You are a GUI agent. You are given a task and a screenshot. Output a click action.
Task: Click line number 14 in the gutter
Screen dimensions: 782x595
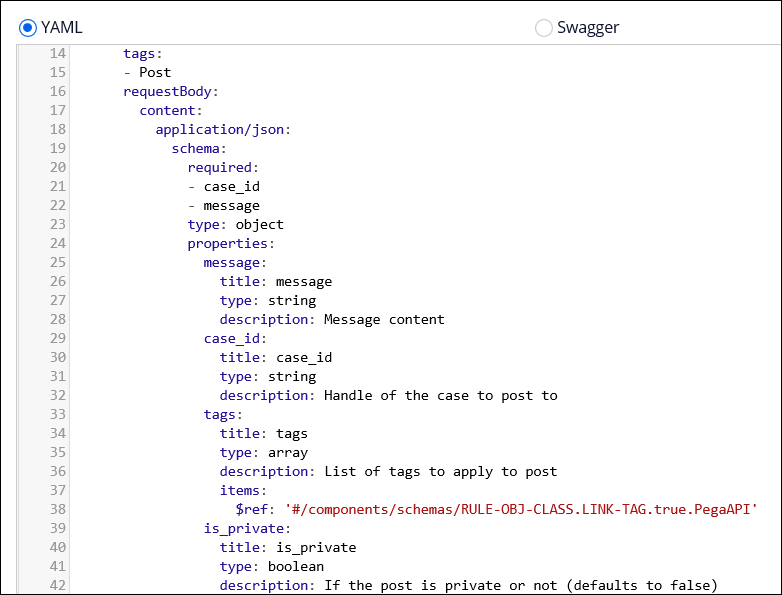tap(57, 53)
